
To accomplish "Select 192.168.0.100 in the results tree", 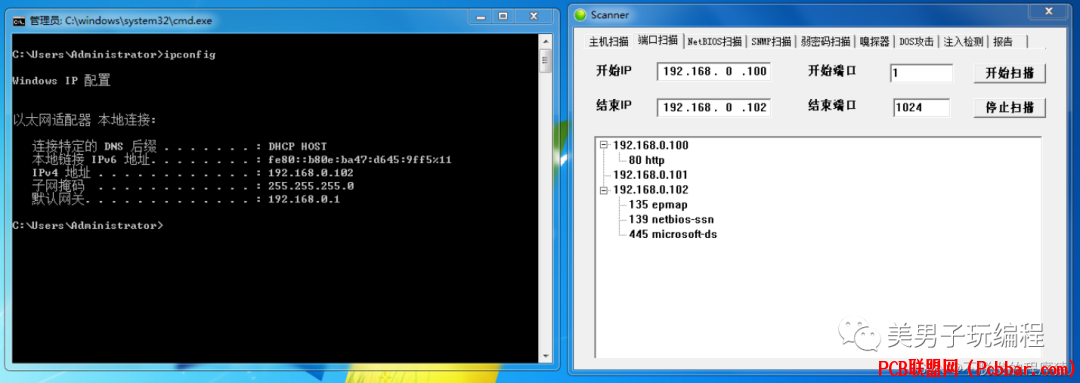I will click(x=650, y=145).
